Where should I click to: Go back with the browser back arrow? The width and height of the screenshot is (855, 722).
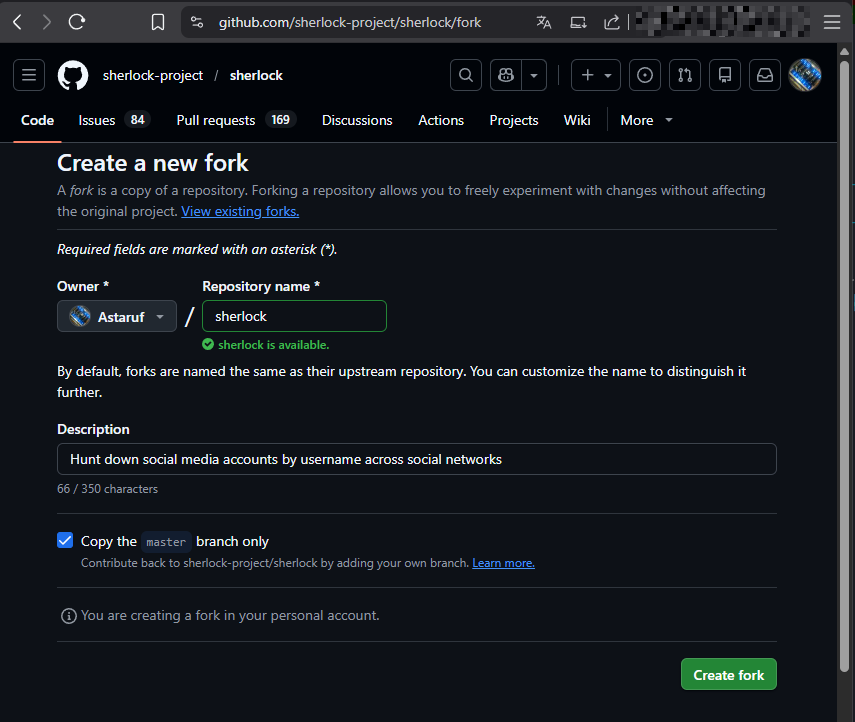click(17, 22)
